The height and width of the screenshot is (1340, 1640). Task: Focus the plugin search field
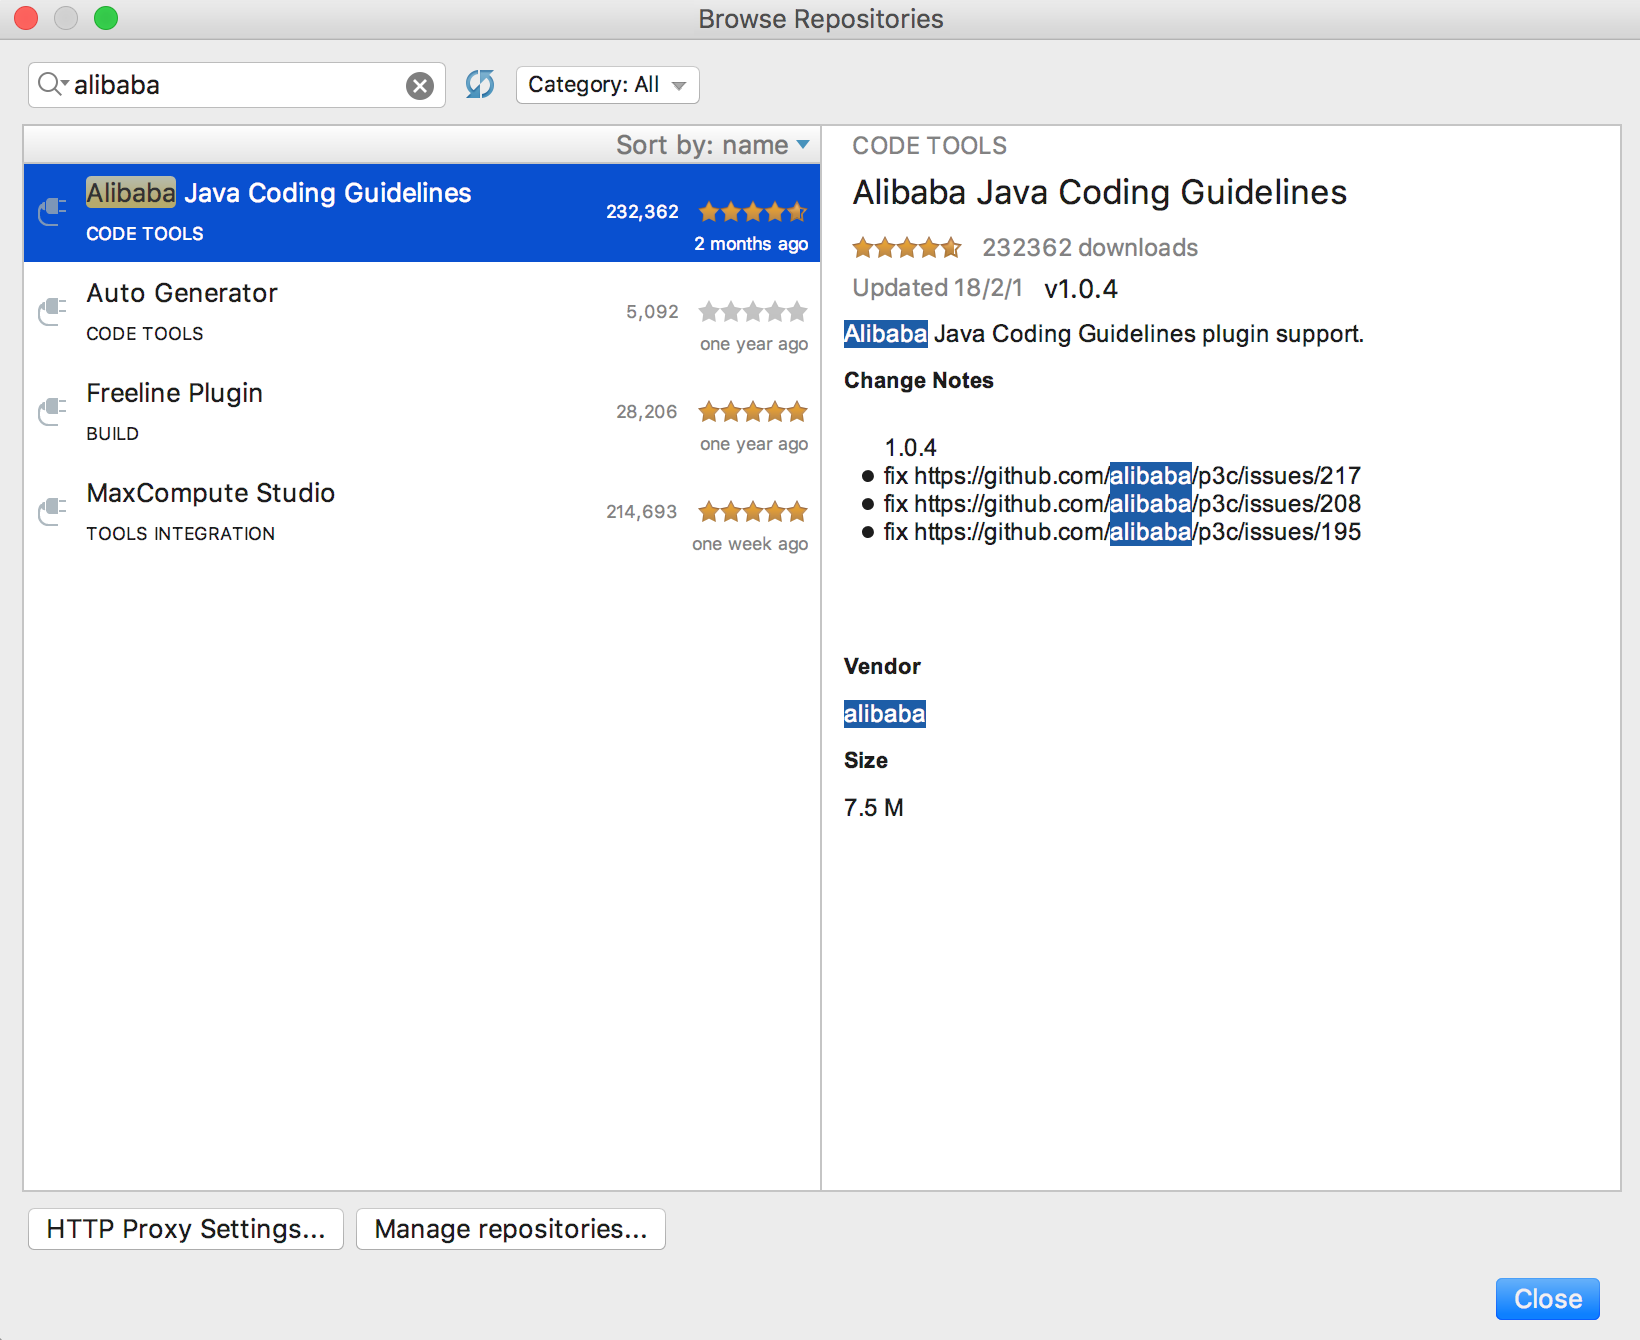[x=237, y=85]
